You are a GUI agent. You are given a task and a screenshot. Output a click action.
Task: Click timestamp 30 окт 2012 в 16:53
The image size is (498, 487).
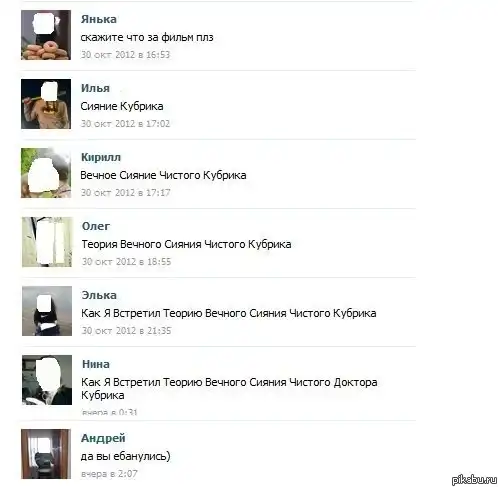point(125,55)
